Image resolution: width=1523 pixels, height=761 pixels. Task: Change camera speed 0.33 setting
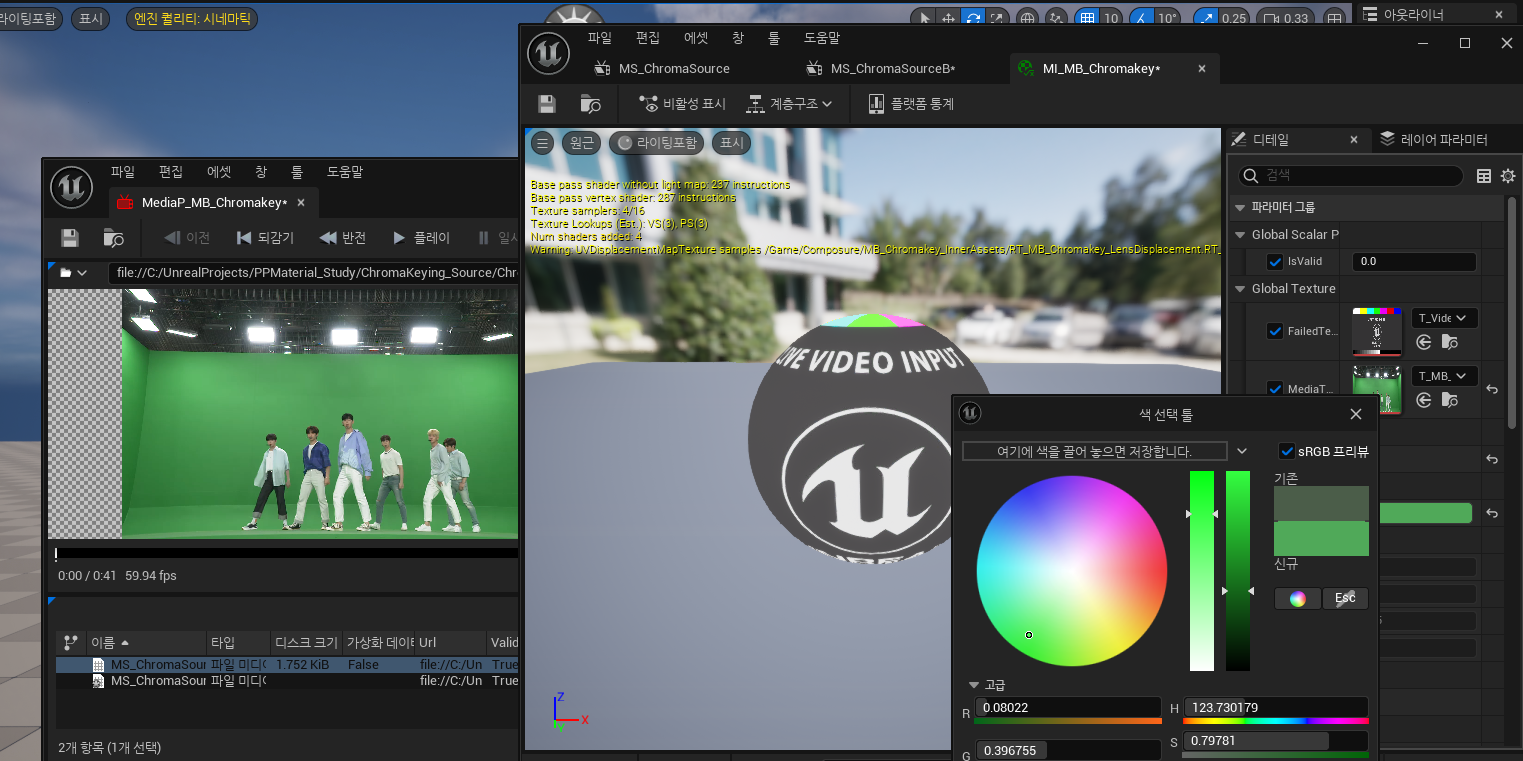(x=1285, y=18)
